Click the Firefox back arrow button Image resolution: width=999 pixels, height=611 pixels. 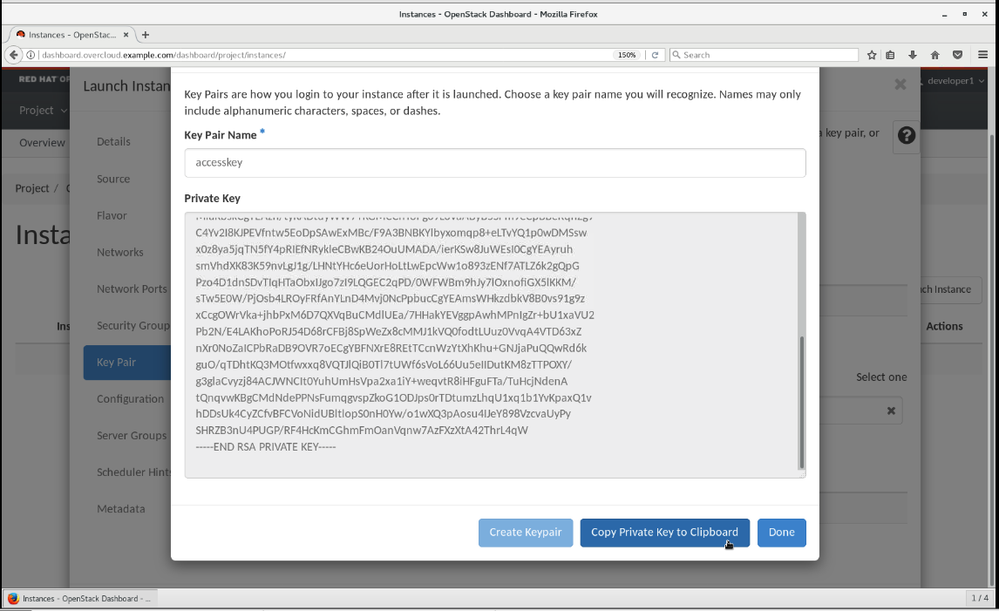tap(14, 55)
